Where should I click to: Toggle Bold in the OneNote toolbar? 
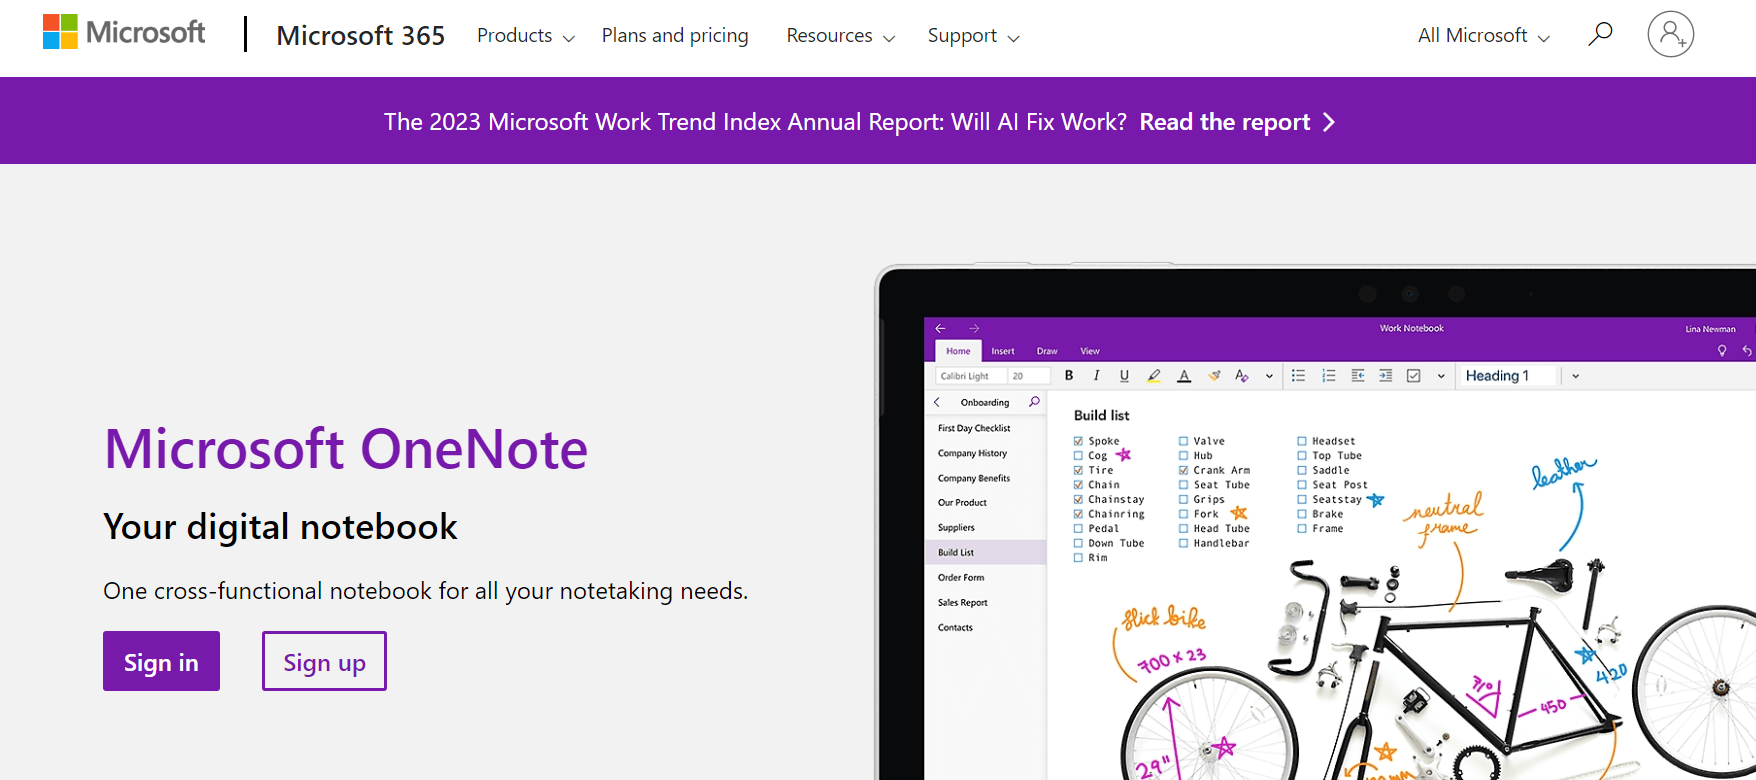(1069, 376)
